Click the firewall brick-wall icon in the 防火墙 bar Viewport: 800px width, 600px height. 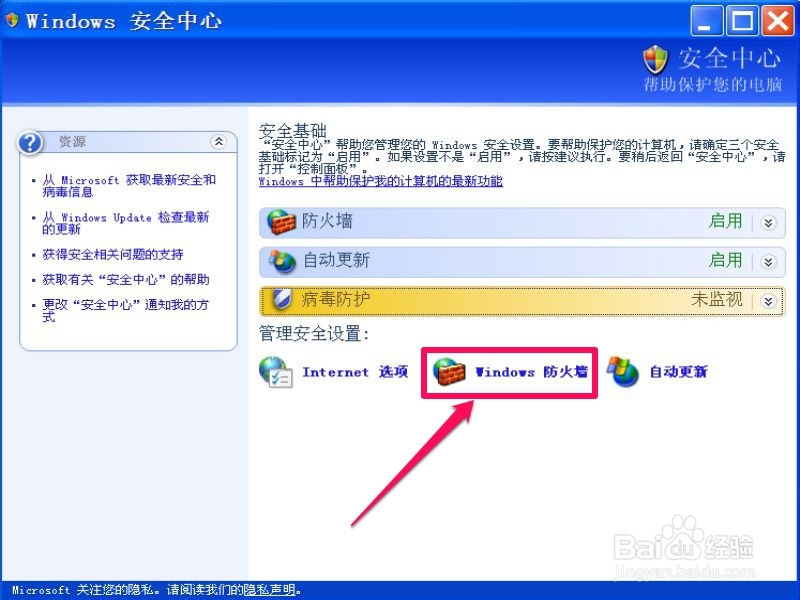tap(281, 222)
